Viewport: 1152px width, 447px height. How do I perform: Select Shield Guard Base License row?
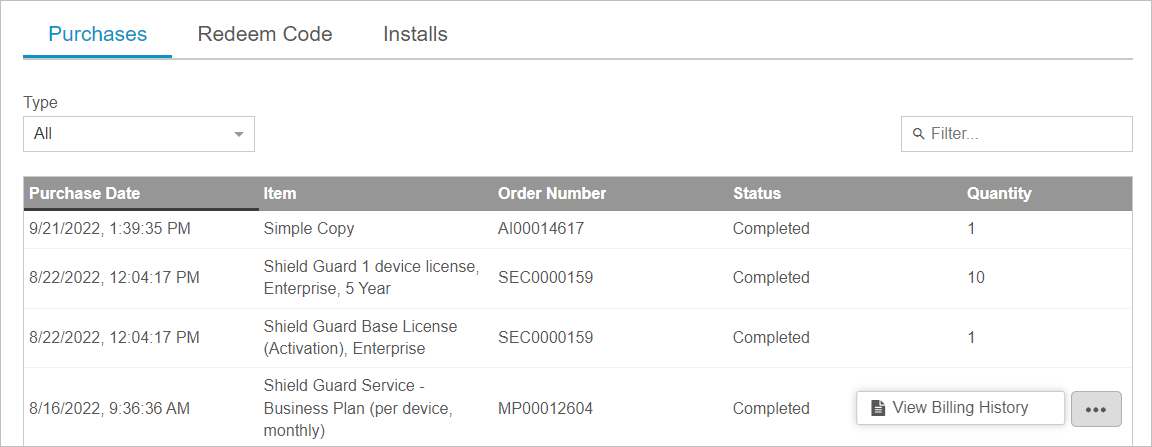pos(577,337)
